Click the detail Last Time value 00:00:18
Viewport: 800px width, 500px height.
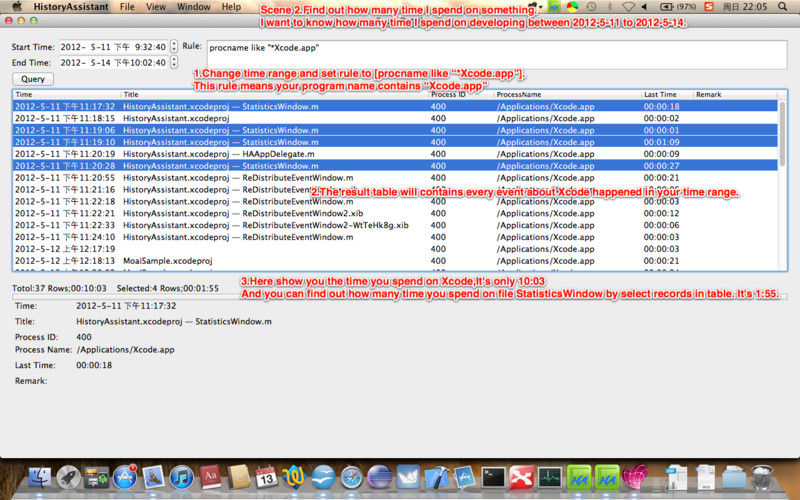tap(94, 365)
